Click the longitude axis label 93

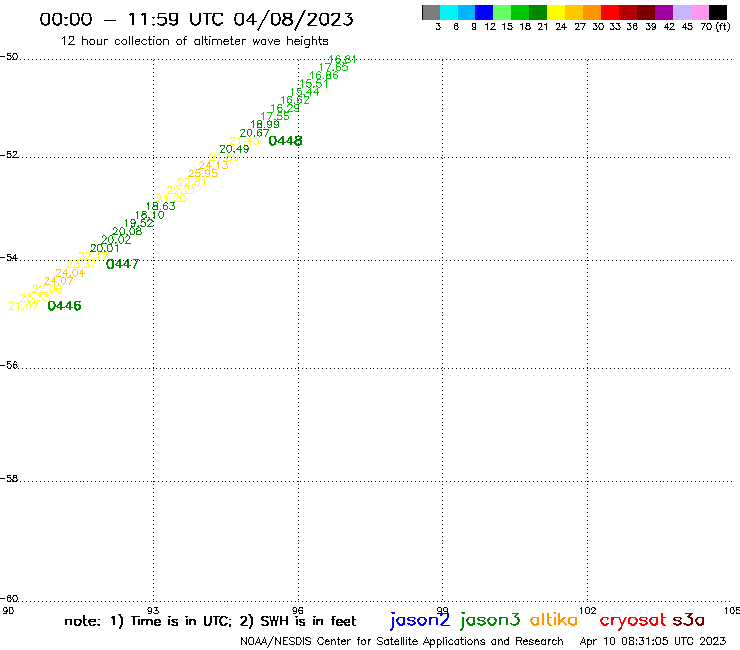click(153, 610)
